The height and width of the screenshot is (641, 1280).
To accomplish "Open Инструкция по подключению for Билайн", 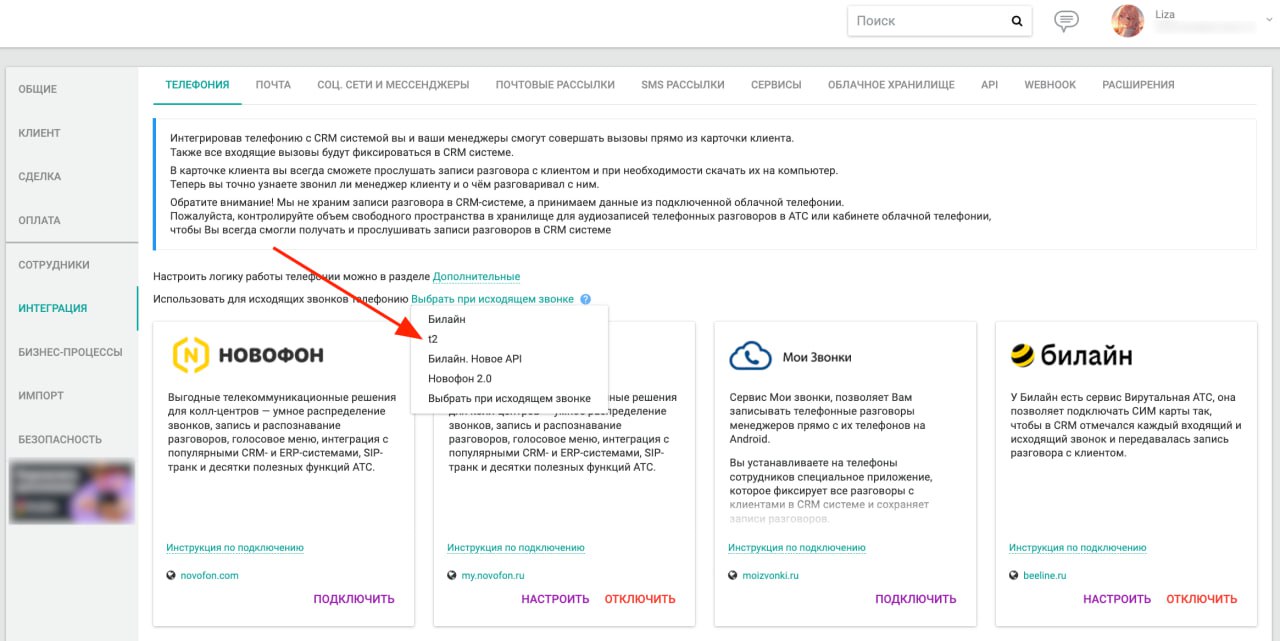I will 1078,548.
